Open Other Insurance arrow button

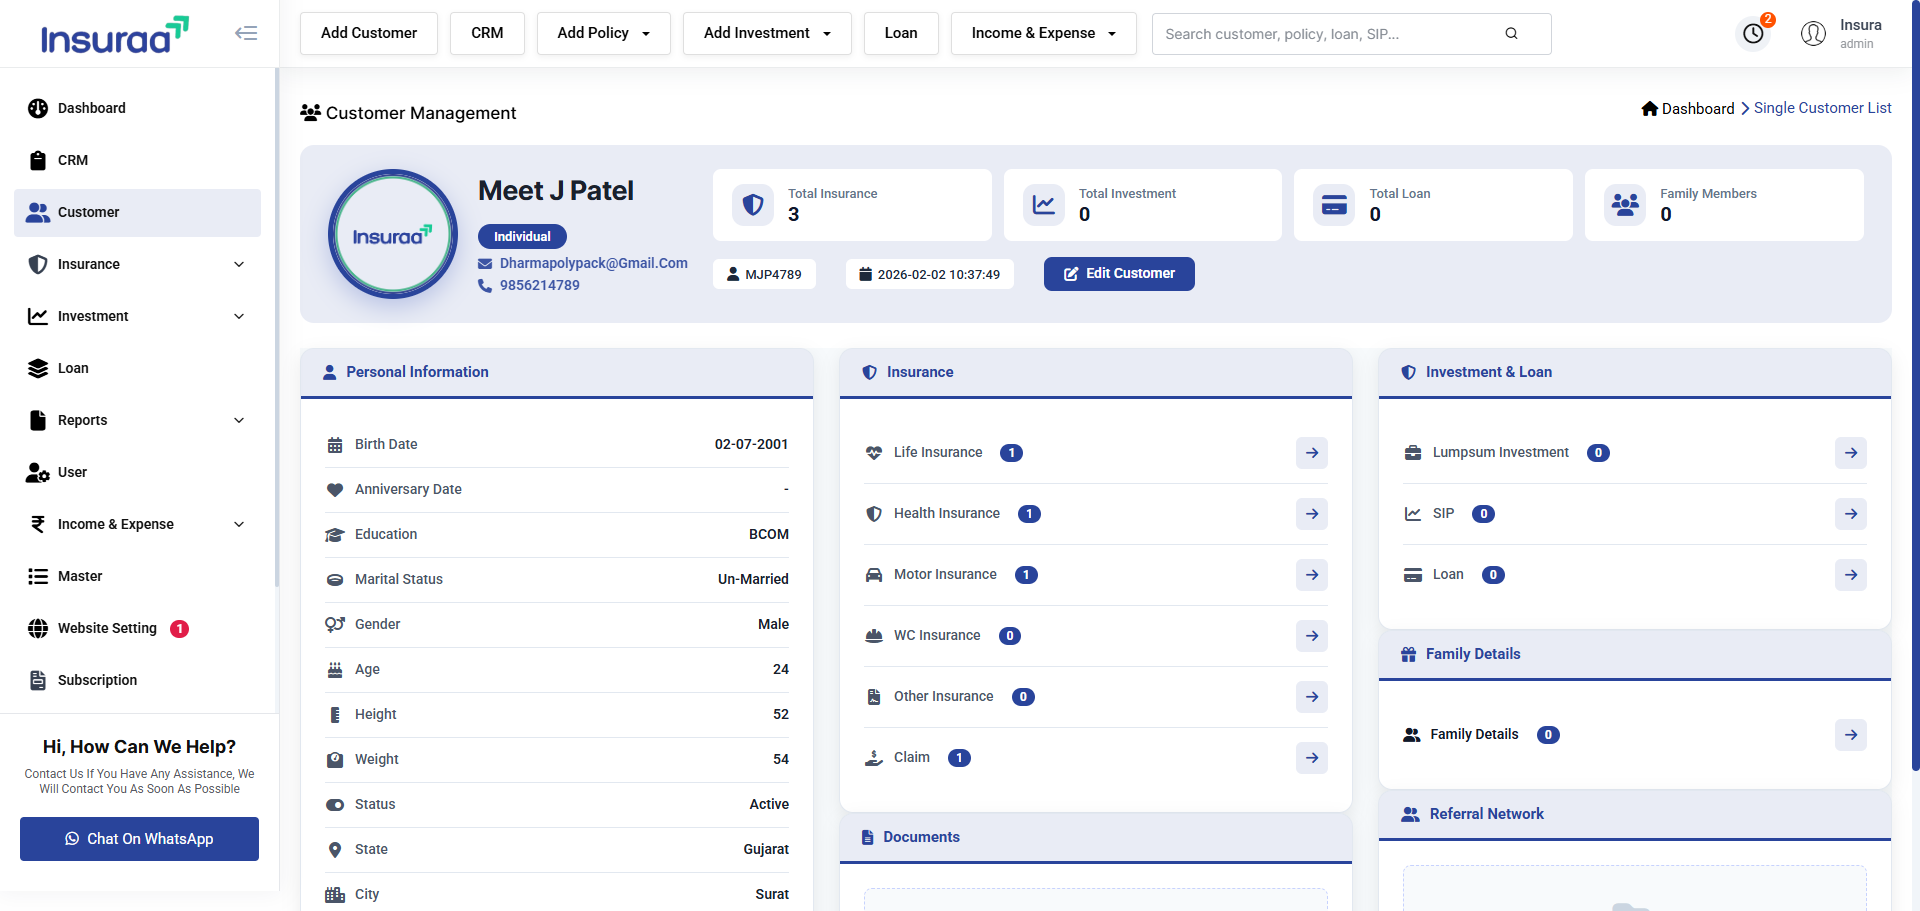(1312, 697)
